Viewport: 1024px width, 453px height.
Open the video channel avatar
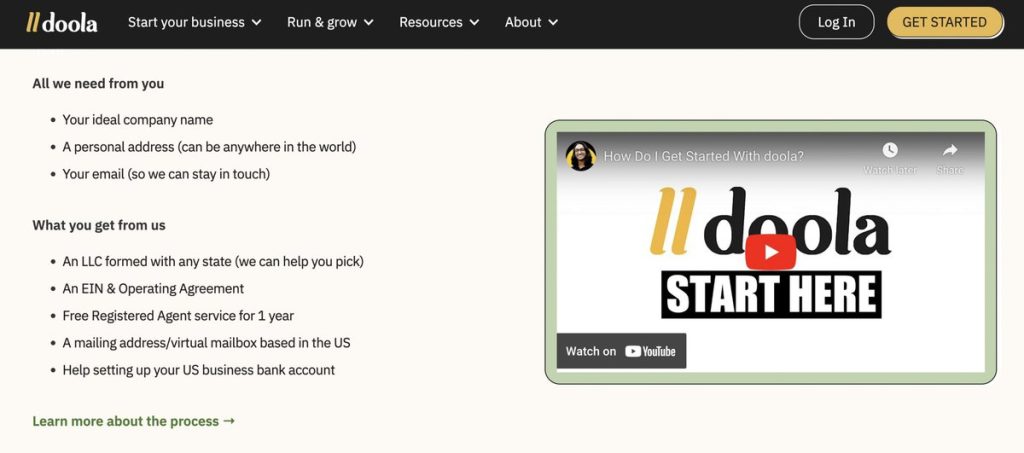click(581, 156)
